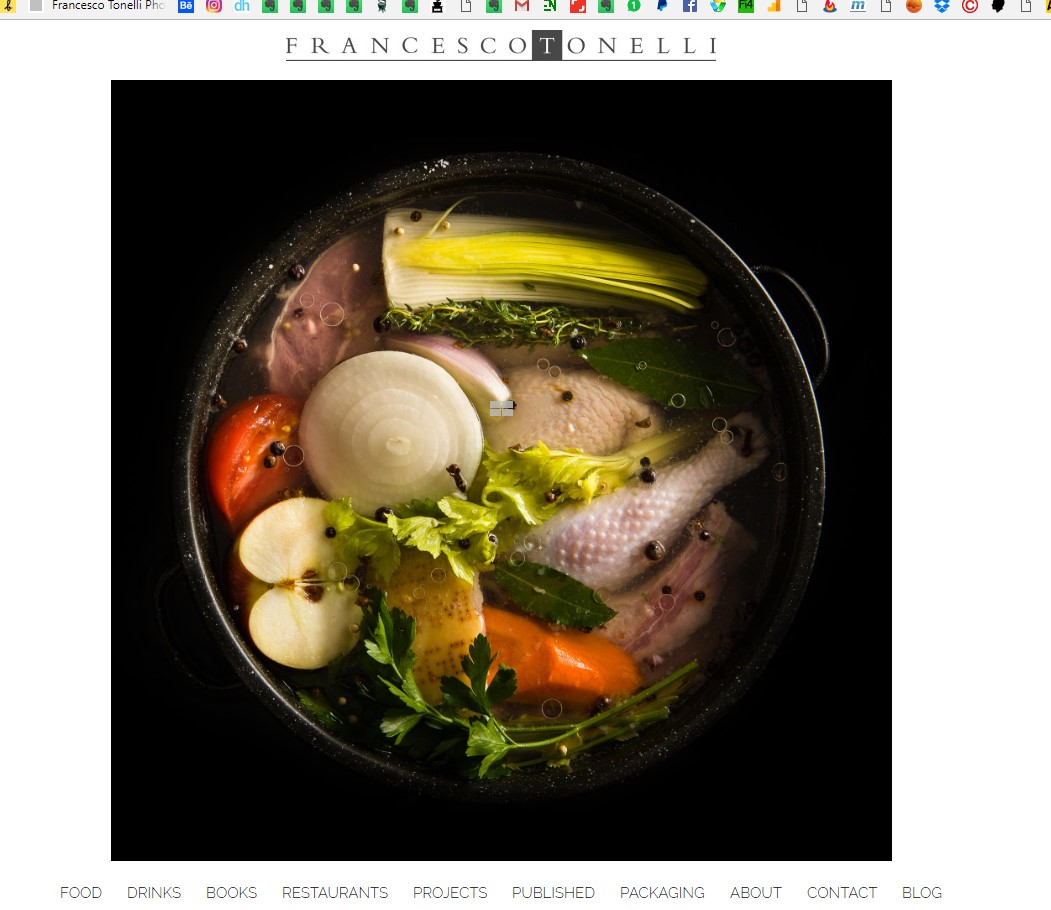The image size is (1051, 910).
Task: Open the Gmail bookmark icon
Action: pyautogui.click(x=521, y=6)
